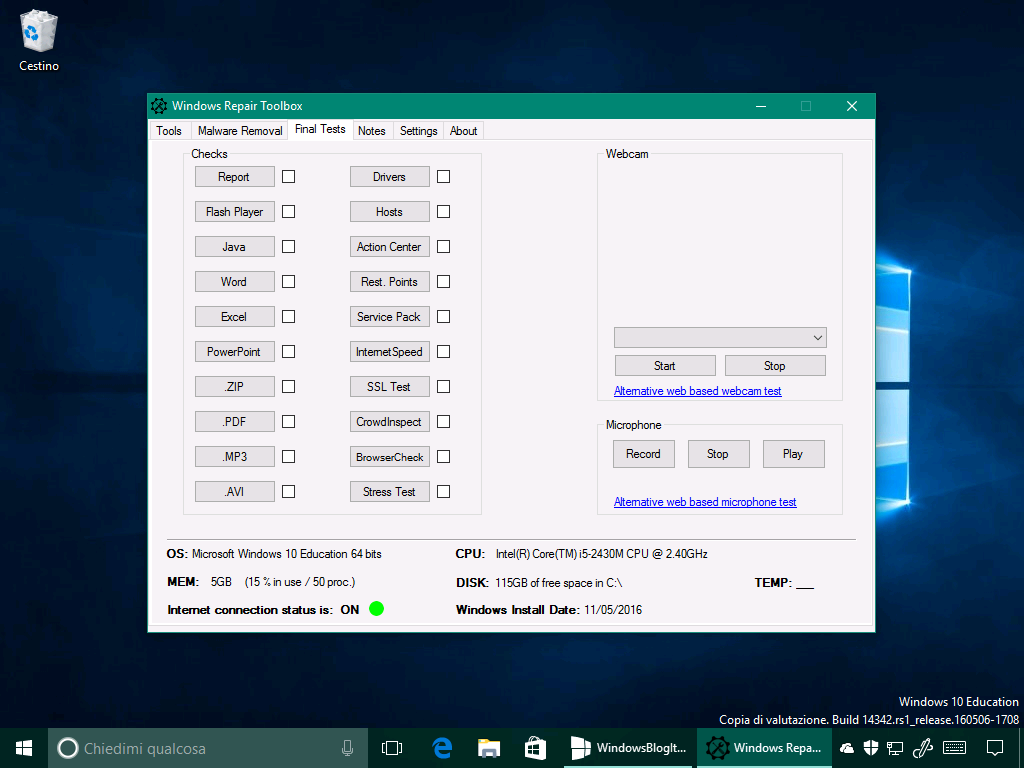Open the webcam device dropdown
Screen dimensions: 1024x768
pos(720,338)
